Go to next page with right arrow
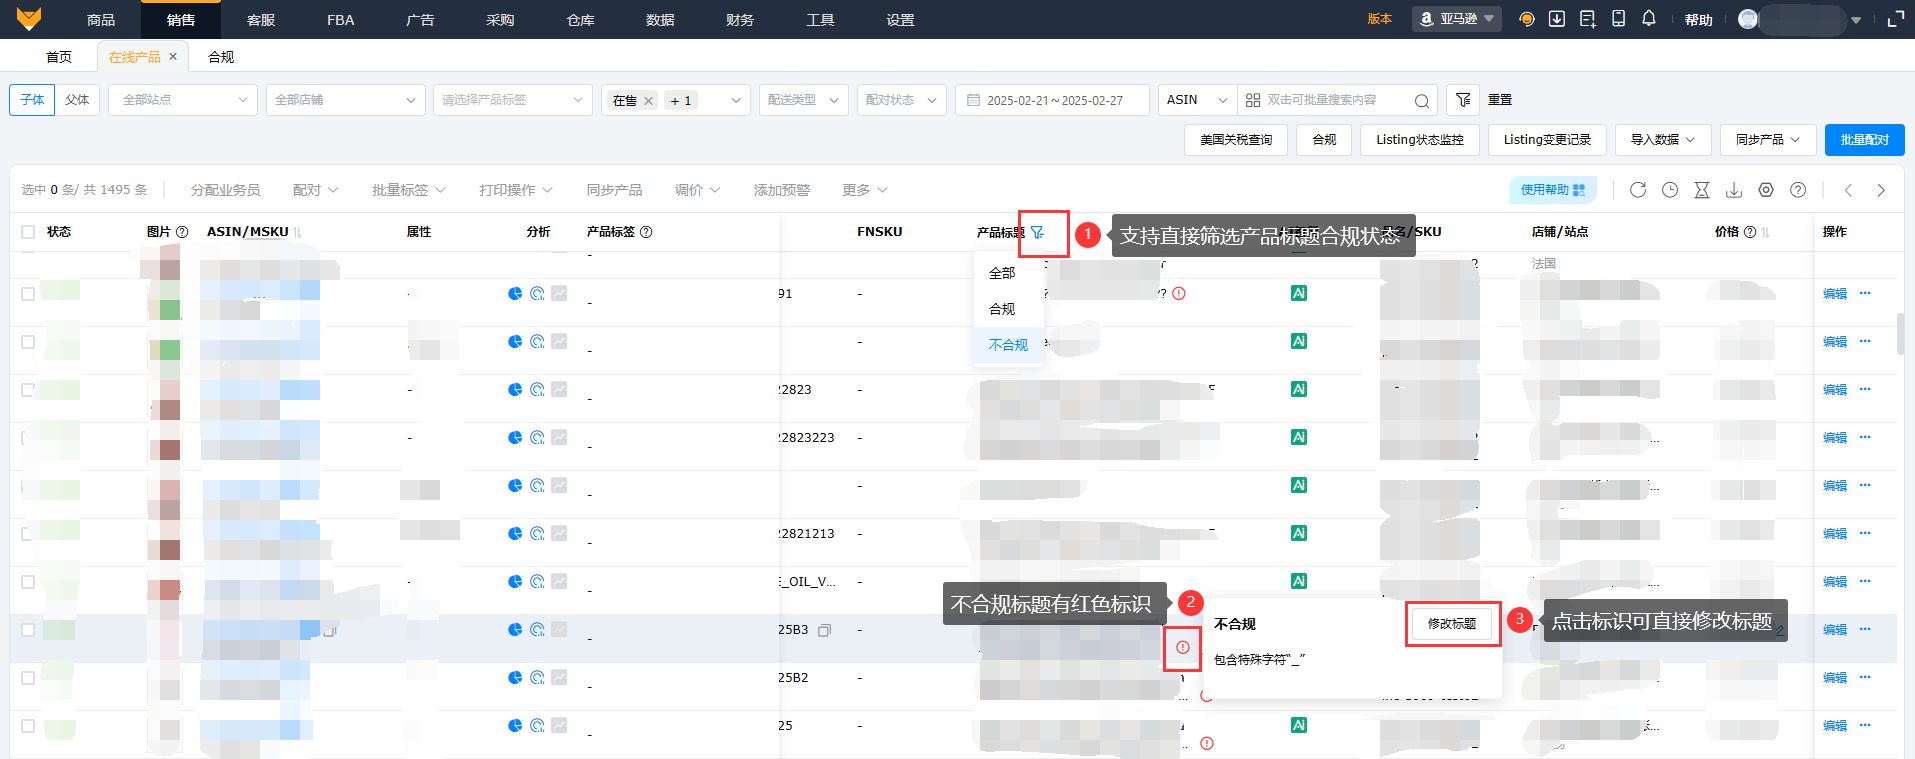Viewport: 1915px width, 759px height. tap(1881, 190)
